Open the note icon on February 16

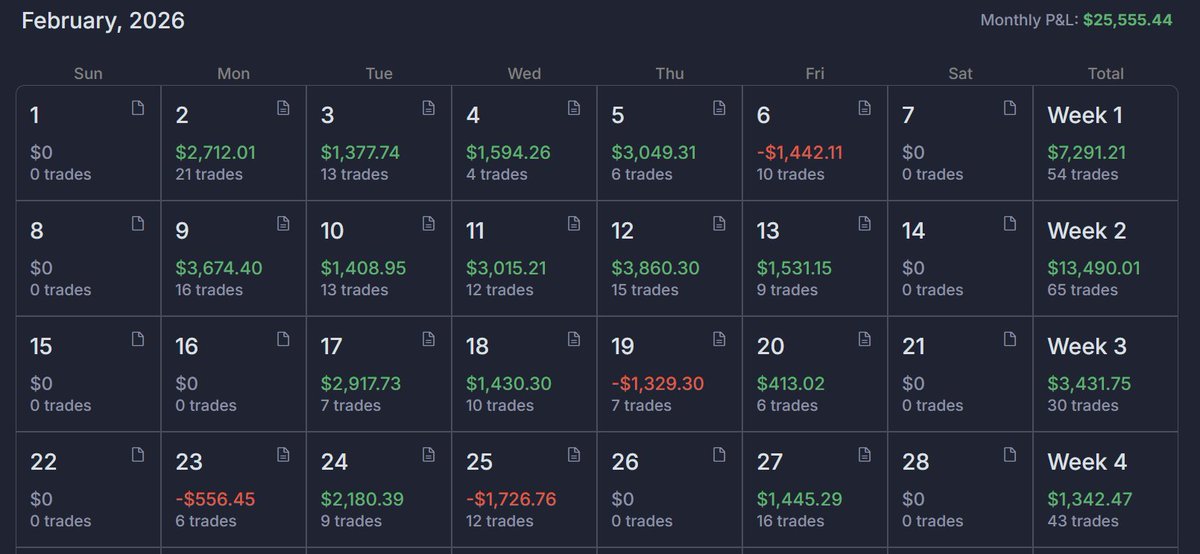point(284,339)
